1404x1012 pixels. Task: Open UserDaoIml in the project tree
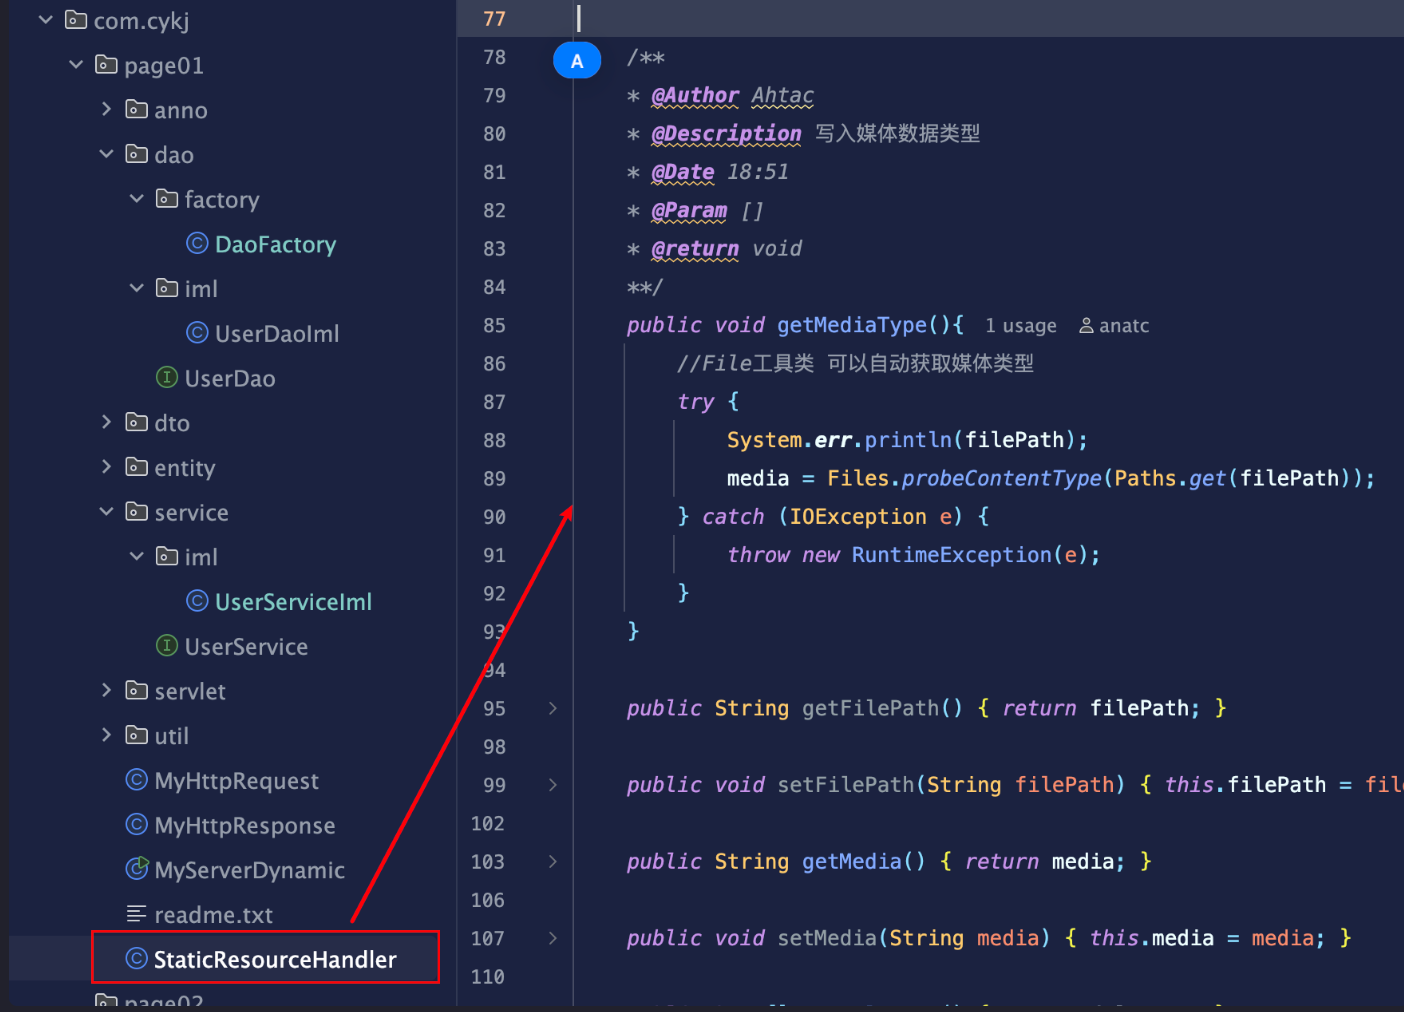click(277, 334)
